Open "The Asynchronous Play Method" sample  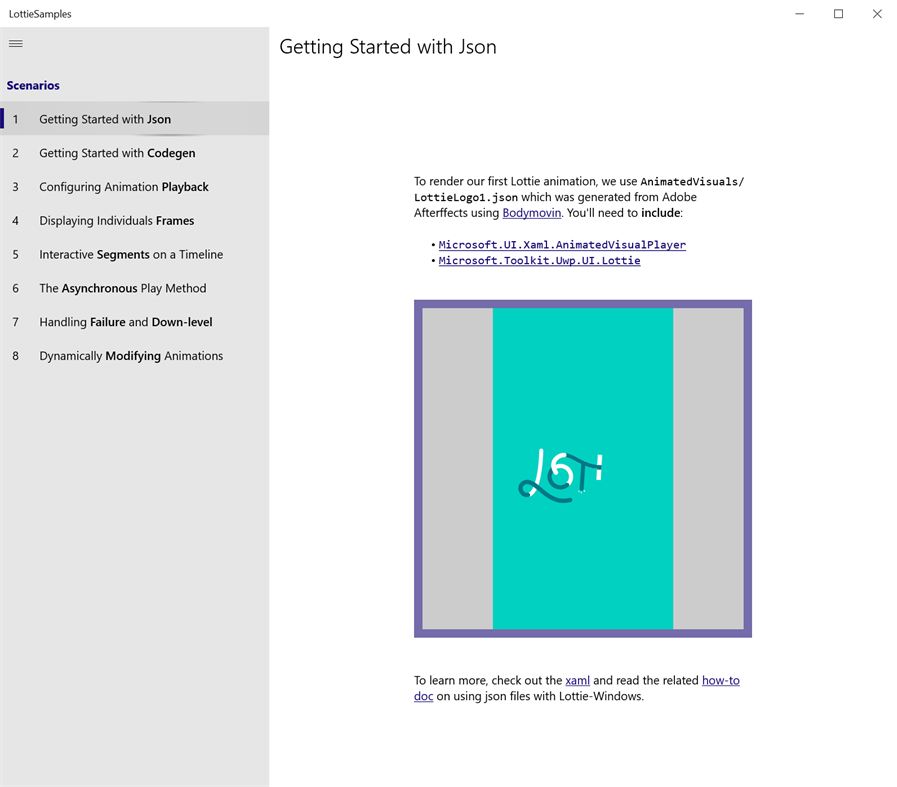click(x=122, y=288)
